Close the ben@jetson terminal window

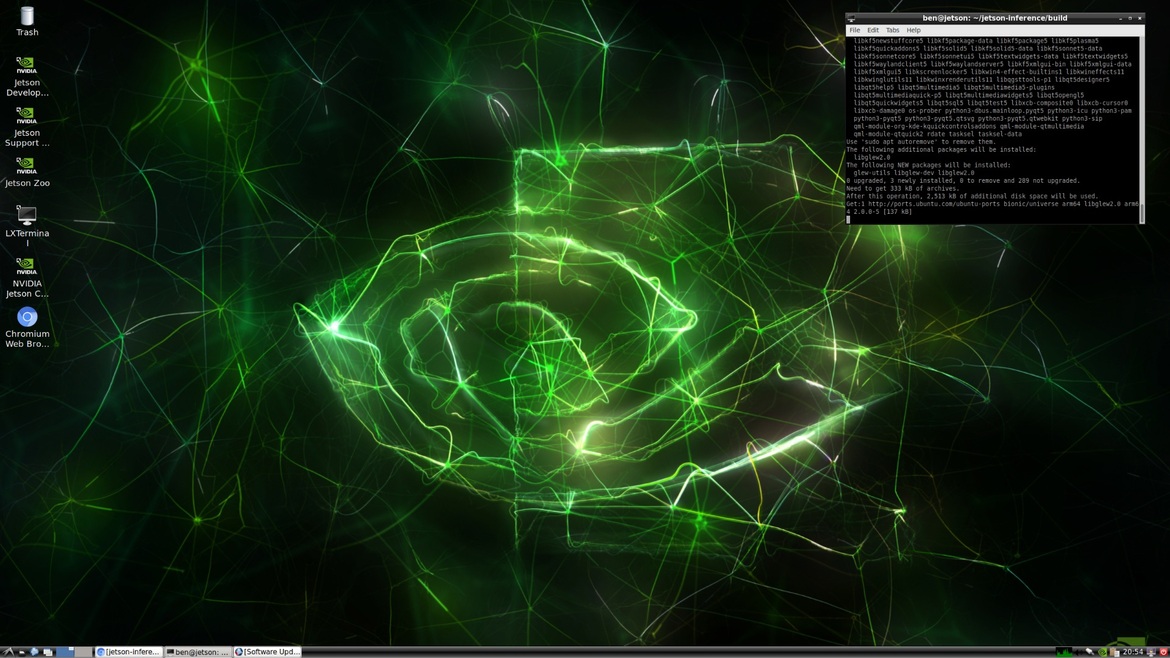[x=1139, y=18]
